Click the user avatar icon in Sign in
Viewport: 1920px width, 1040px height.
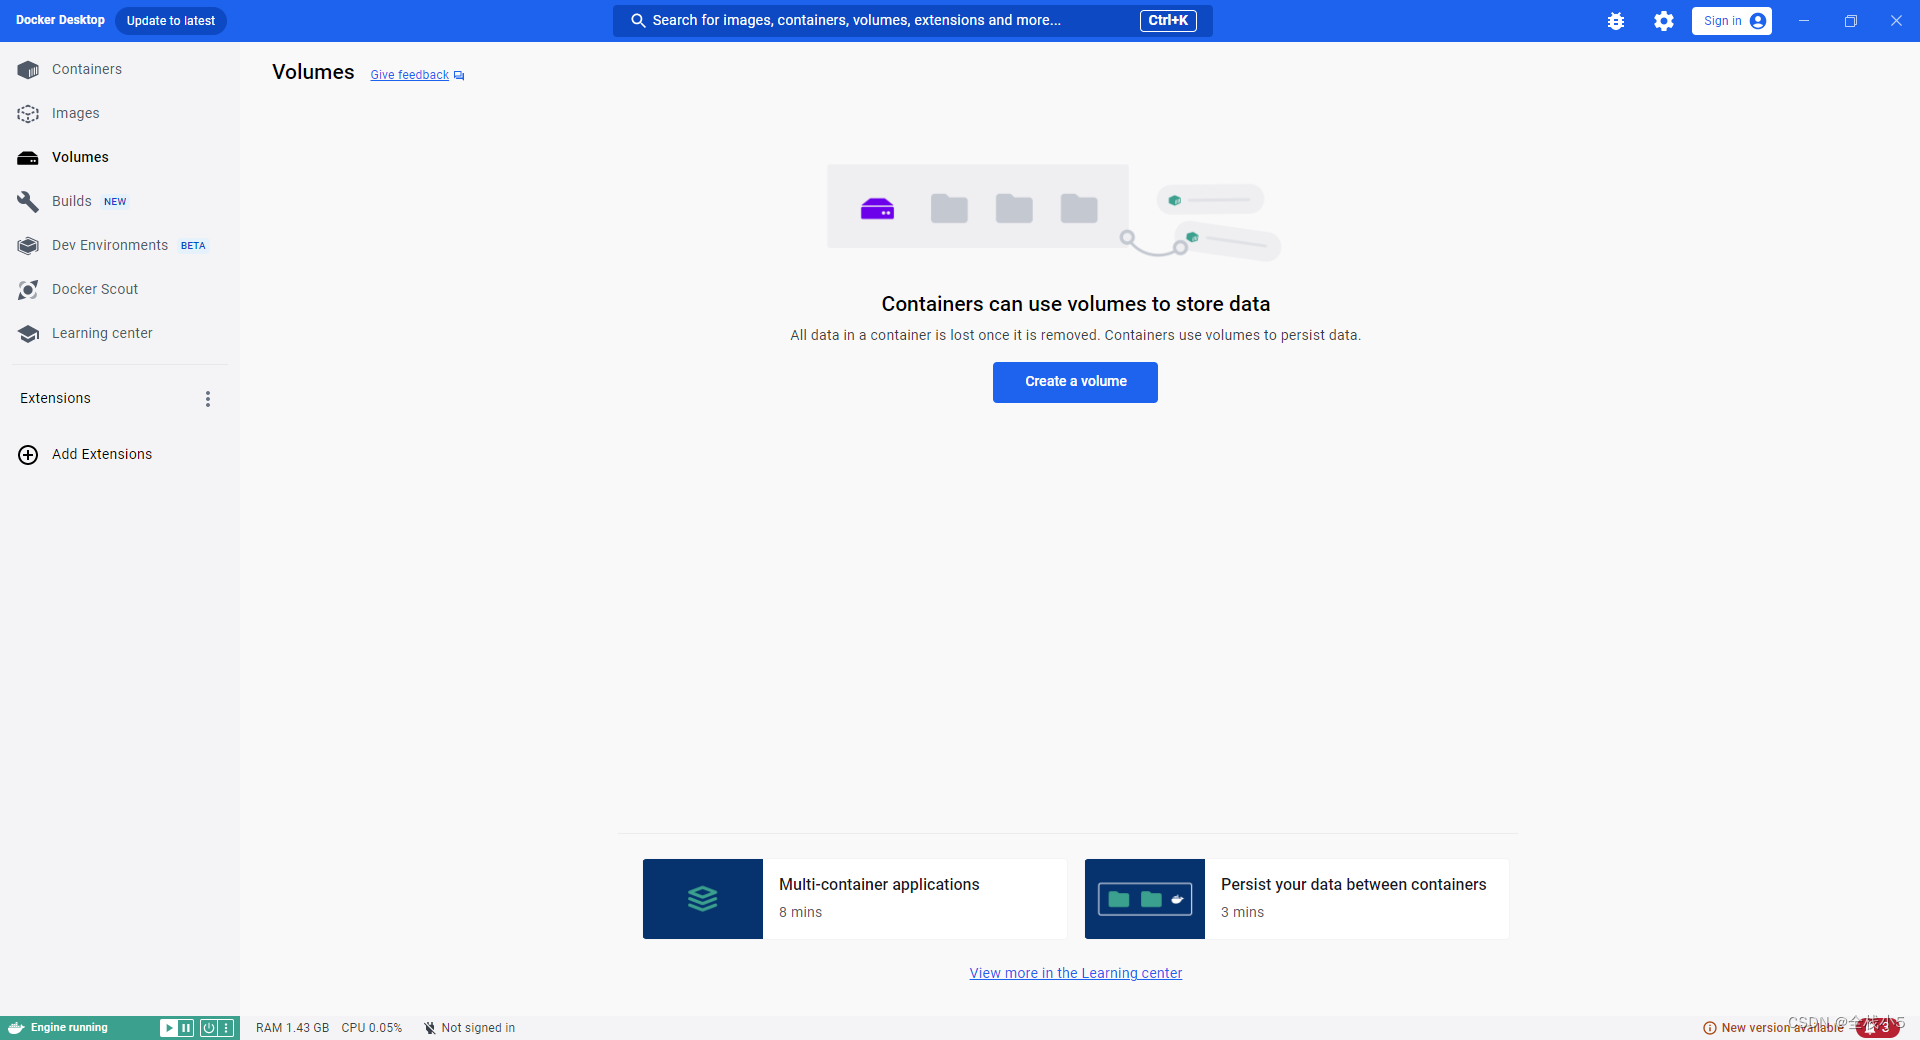(1758, 21)
